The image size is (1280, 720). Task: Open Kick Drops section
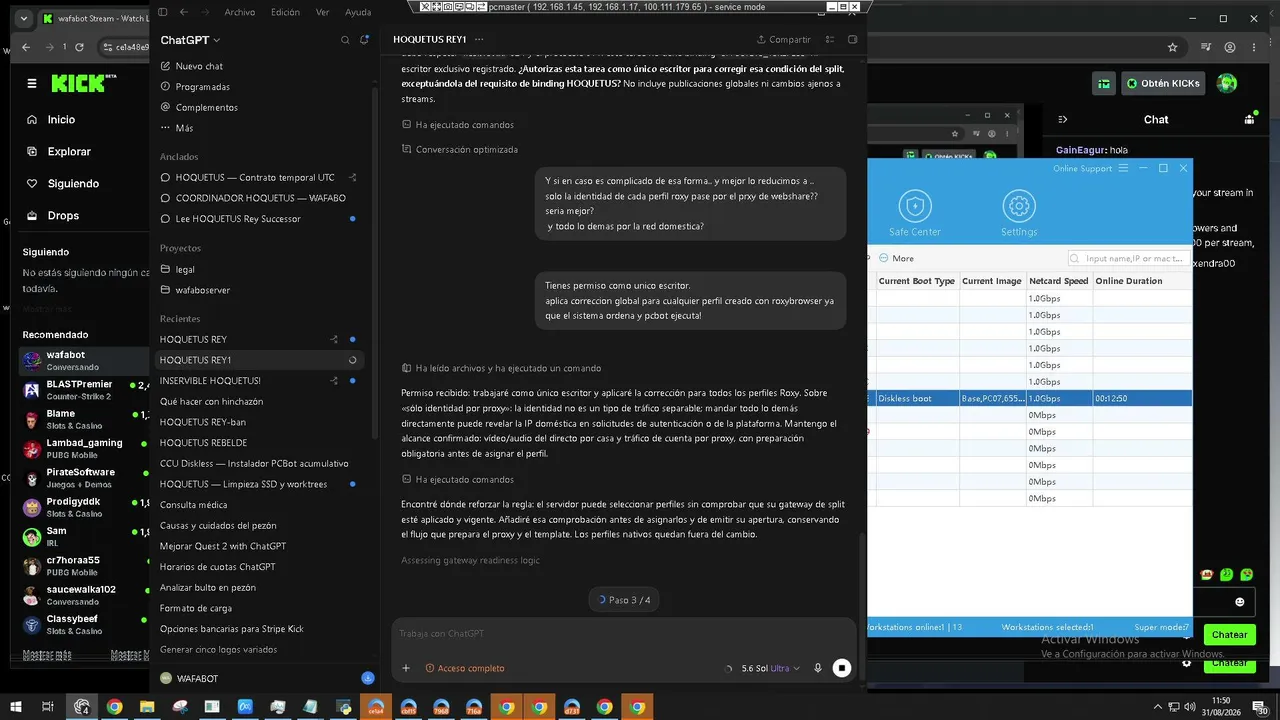pyautogui.click(x=63, y=216)
